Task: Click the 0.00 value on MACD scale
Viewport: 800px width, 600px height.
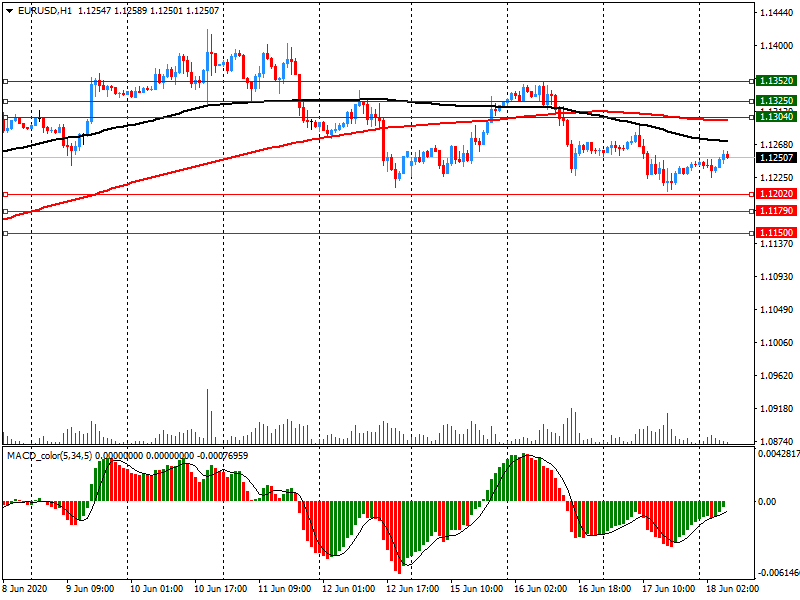Action: click(x=767, y=501)
